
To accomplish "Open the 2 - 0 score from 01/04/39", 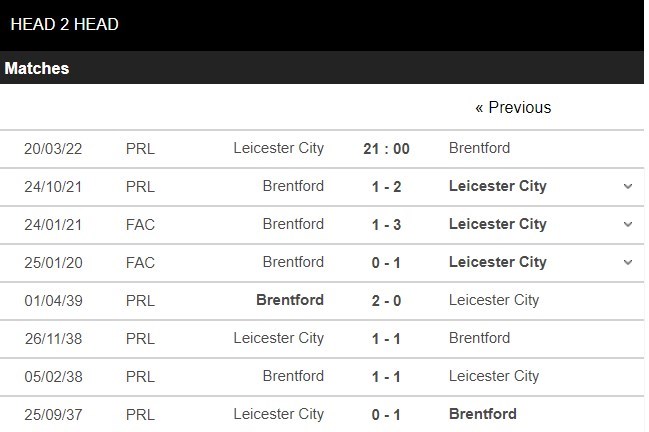I will click(x=386, y=301).
